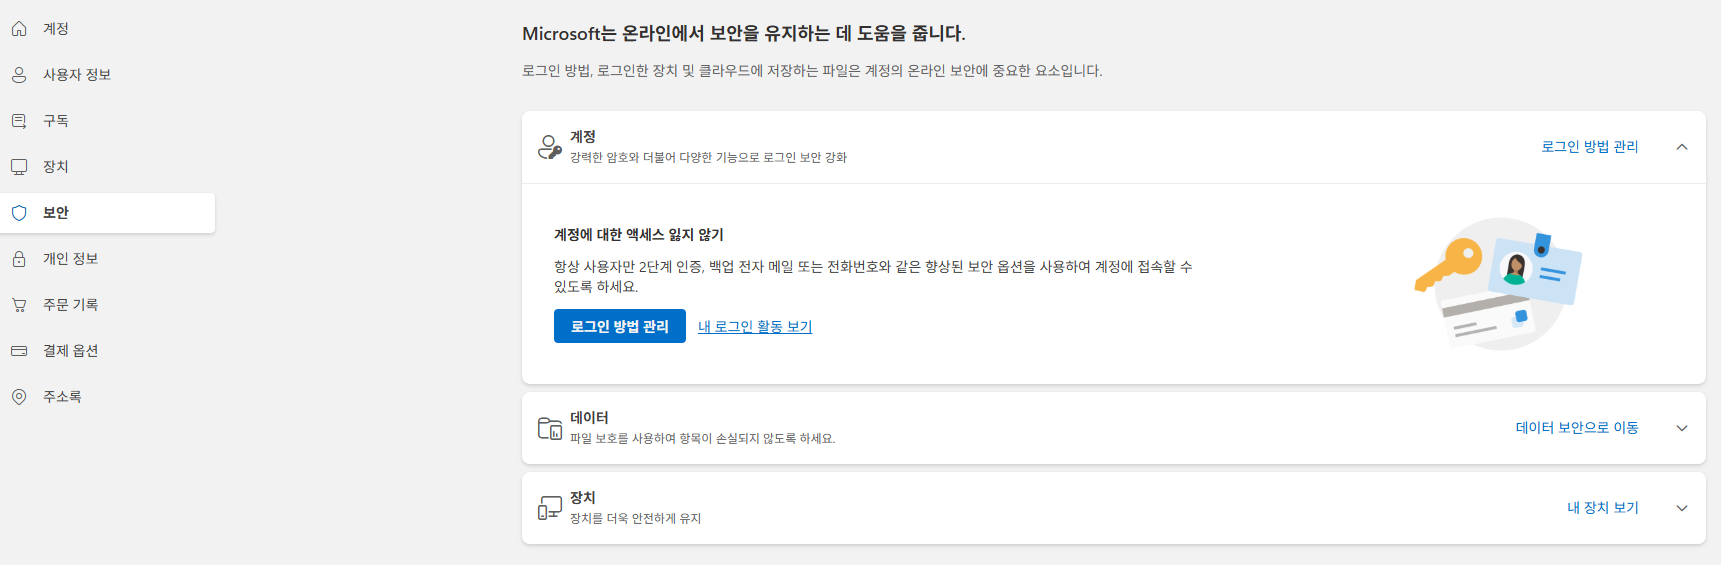Click the monitor icon beside 장치 in sidebar
Viewport: 1721px width, 565px height.
point(19,167)
